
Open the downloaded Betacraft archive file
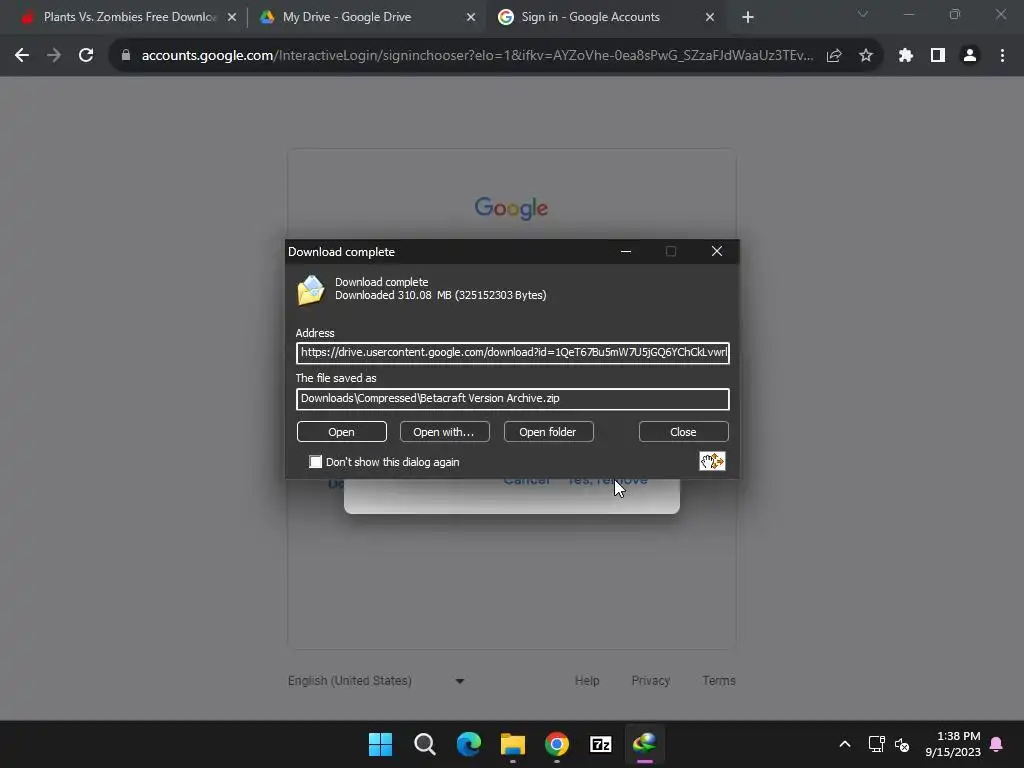click(x=342, y=432)
